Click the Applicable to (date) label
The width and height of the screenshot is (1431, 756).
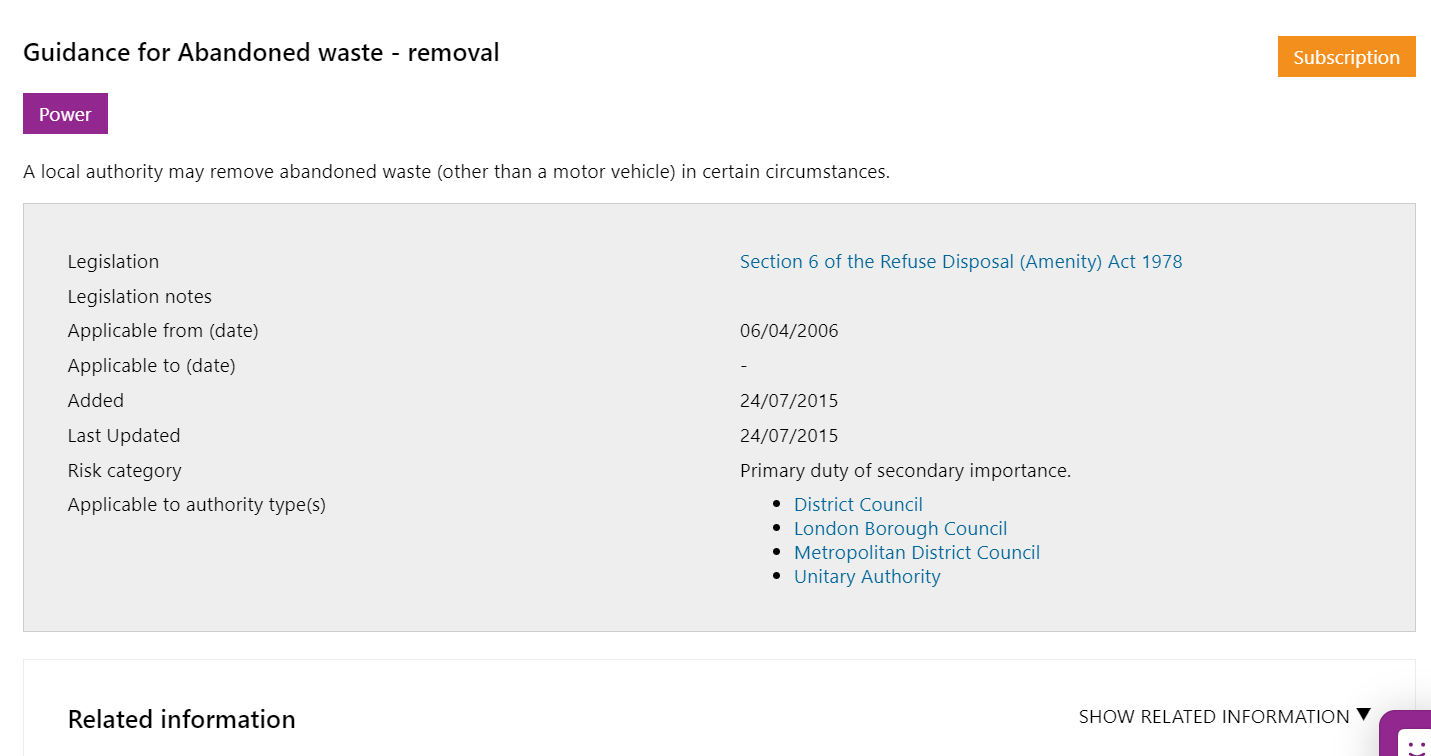[152, 366]
